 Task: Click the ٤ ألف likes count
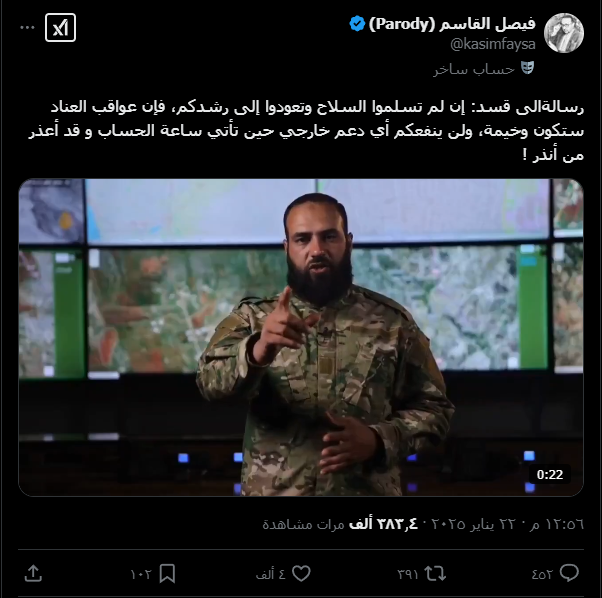click(x=271, y=575)
